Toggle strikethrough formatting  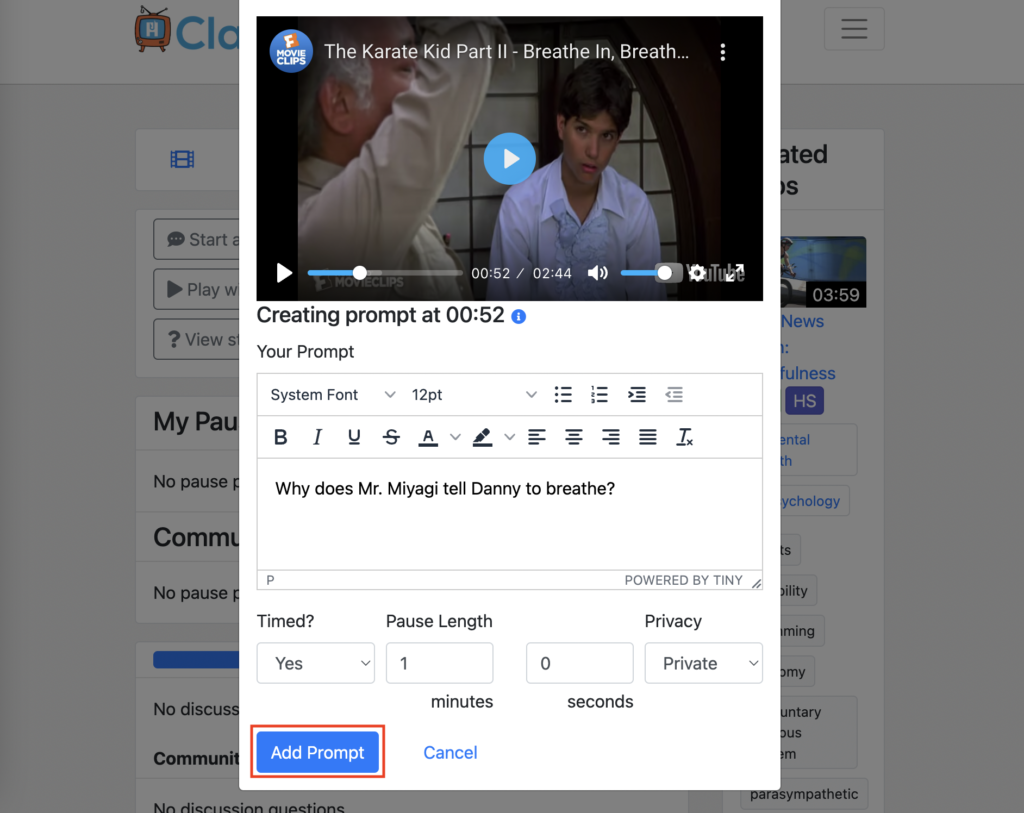[391, 437]
